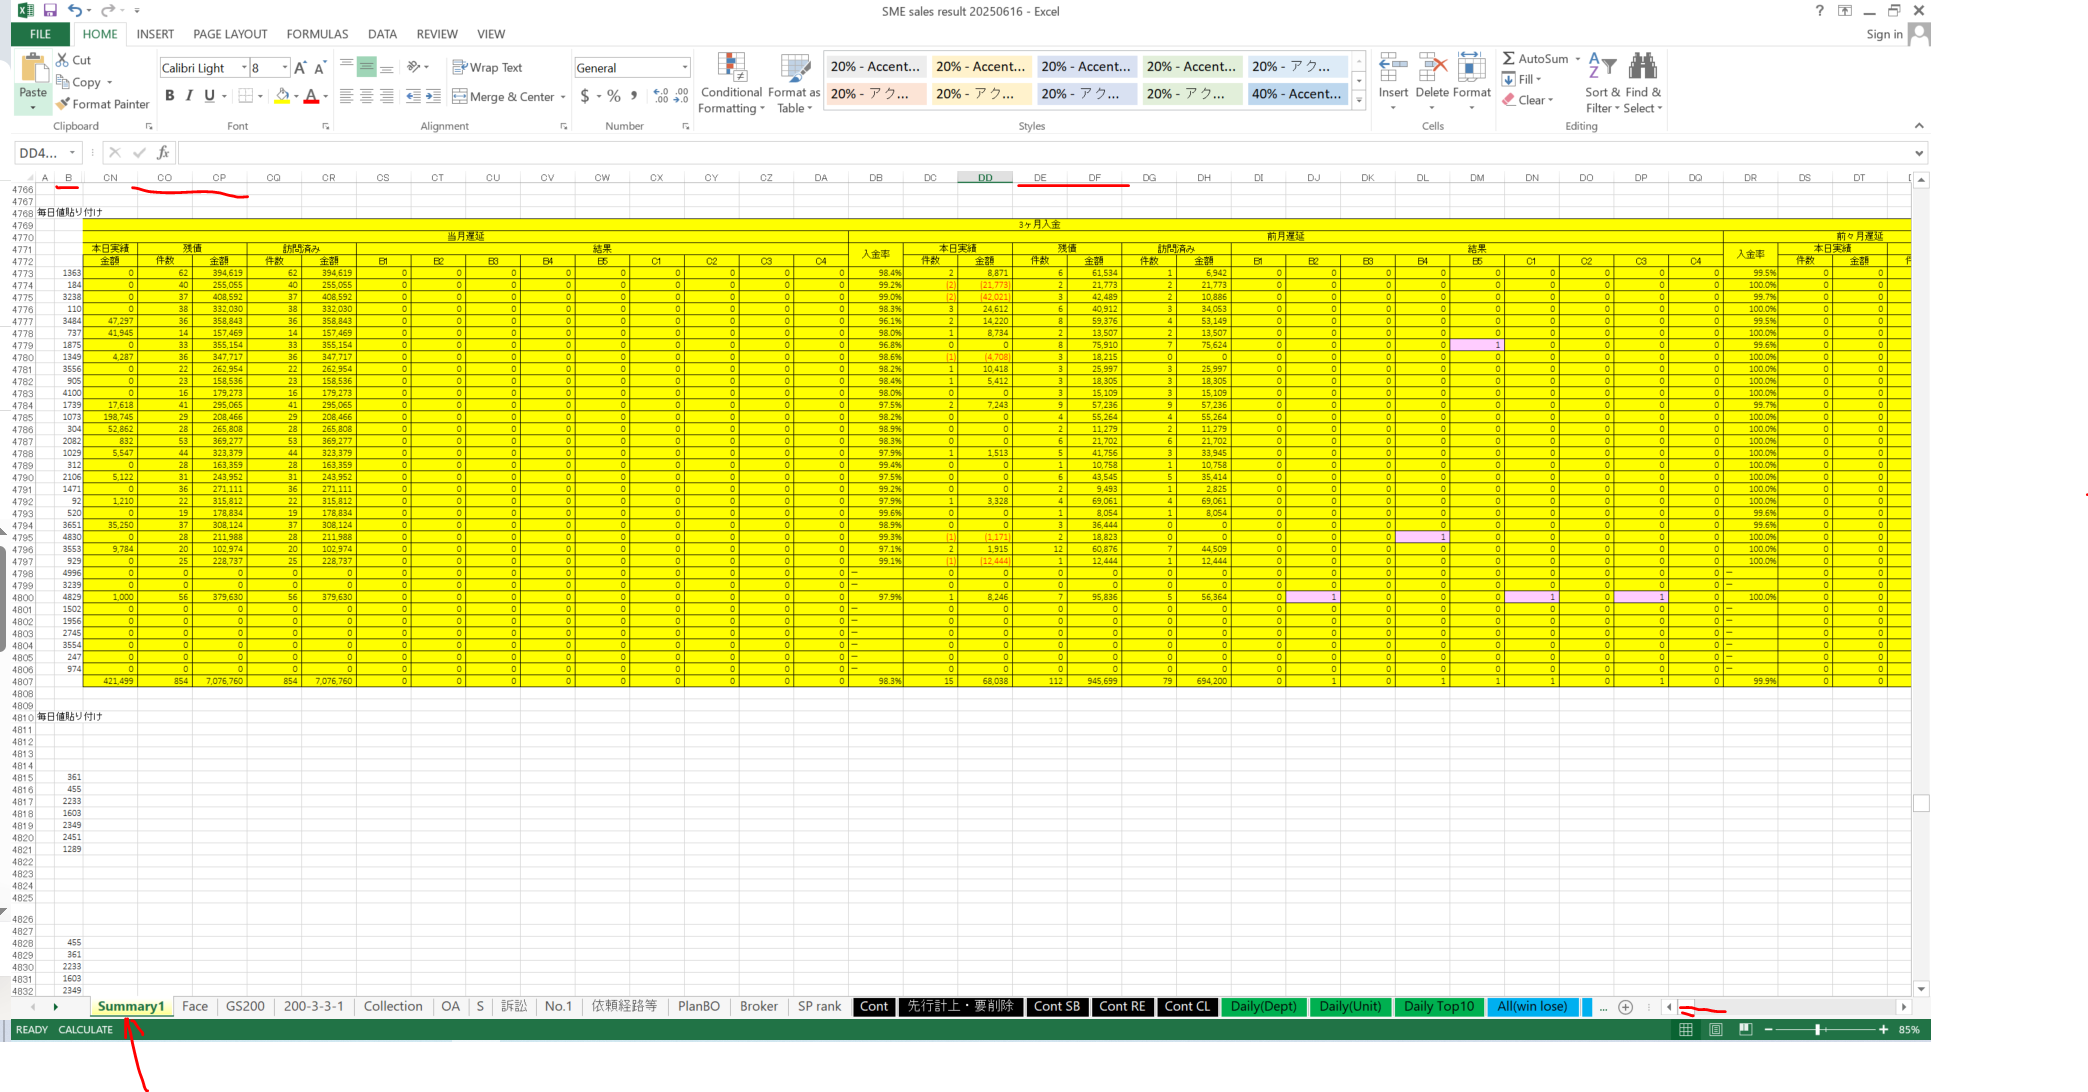Open the cell Format menu
The height and width of the screenshot is (1092, 2088).
coord(1472,80)
